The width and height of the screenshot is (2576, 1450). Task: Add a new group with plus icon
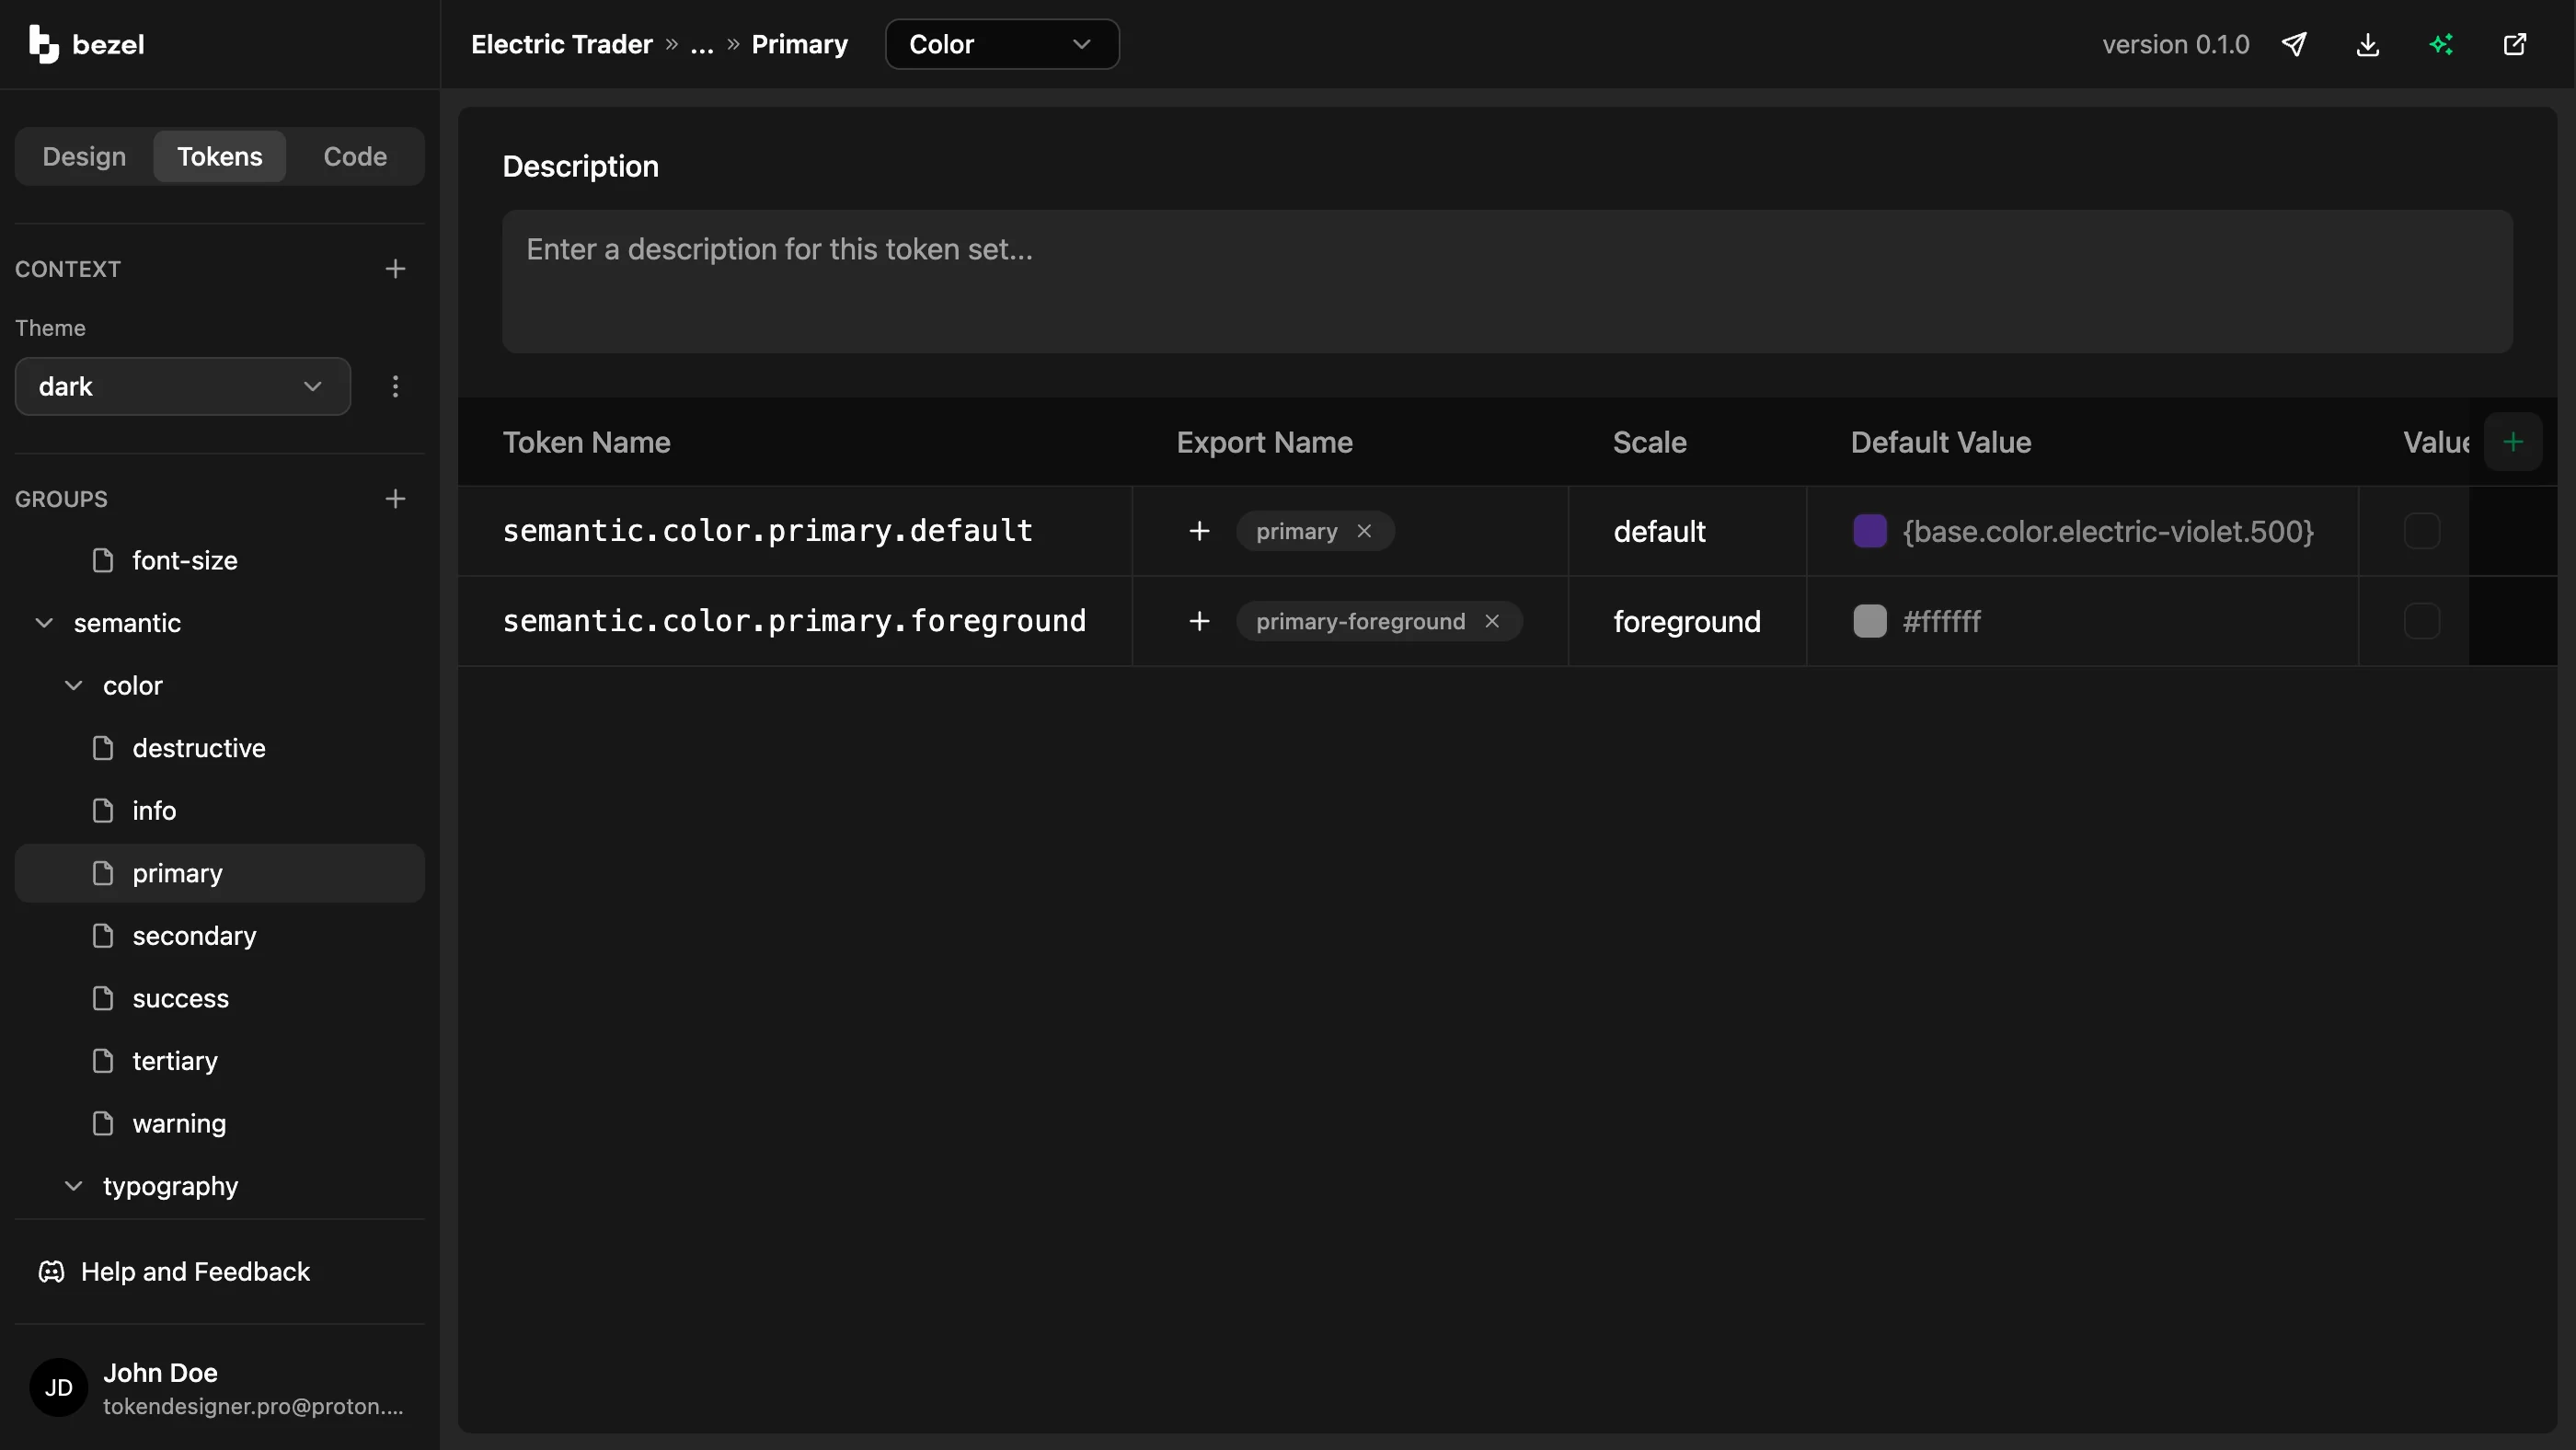(395, 499)
